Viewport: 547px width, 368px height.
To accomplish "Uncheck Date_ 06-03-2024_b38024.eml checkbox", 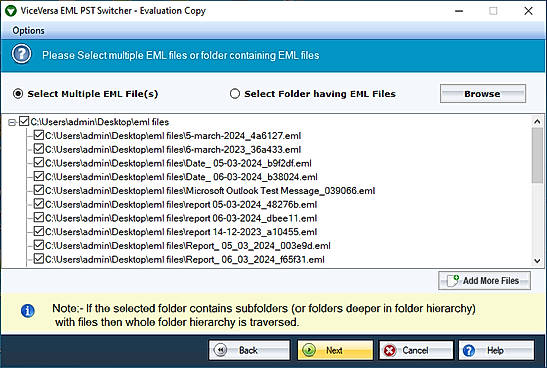I will pyautogui.click(x=39, y=176).
